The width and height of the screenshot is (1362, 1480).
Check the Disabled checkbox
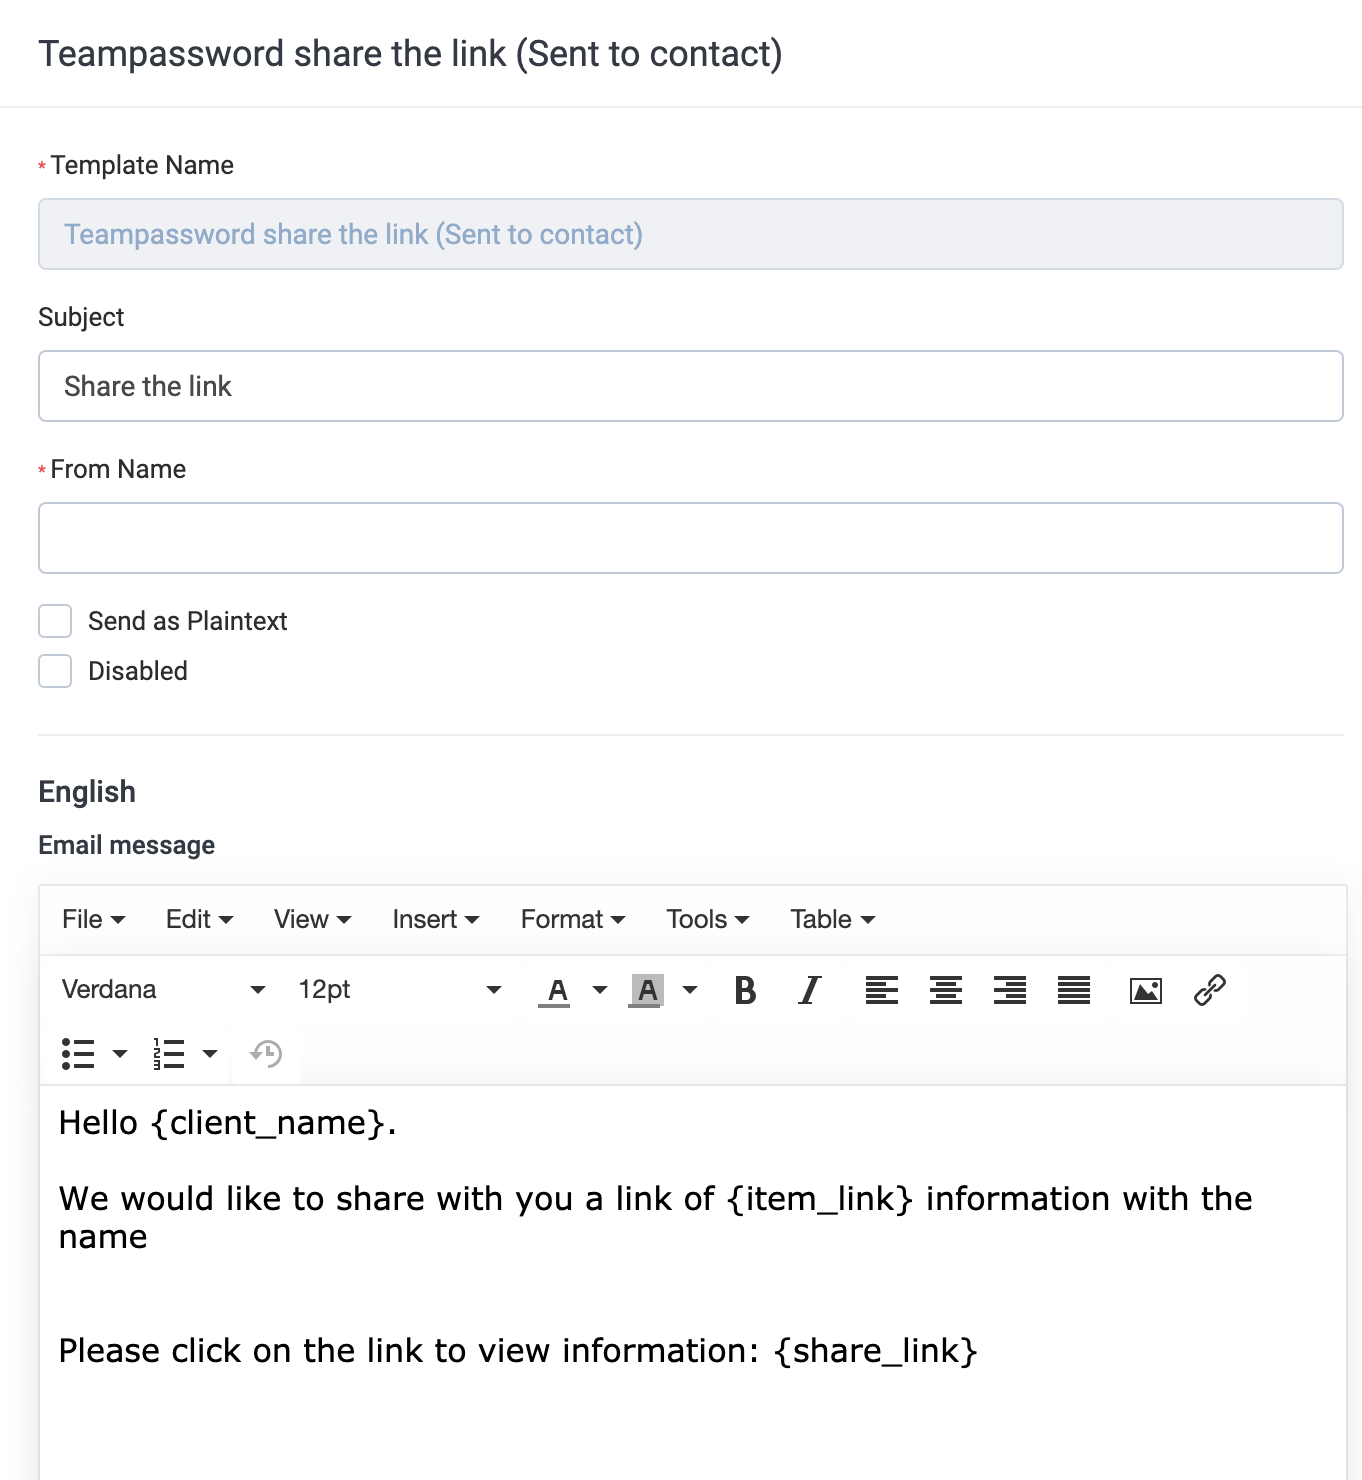pyautogui.click(x=55, y=671)
